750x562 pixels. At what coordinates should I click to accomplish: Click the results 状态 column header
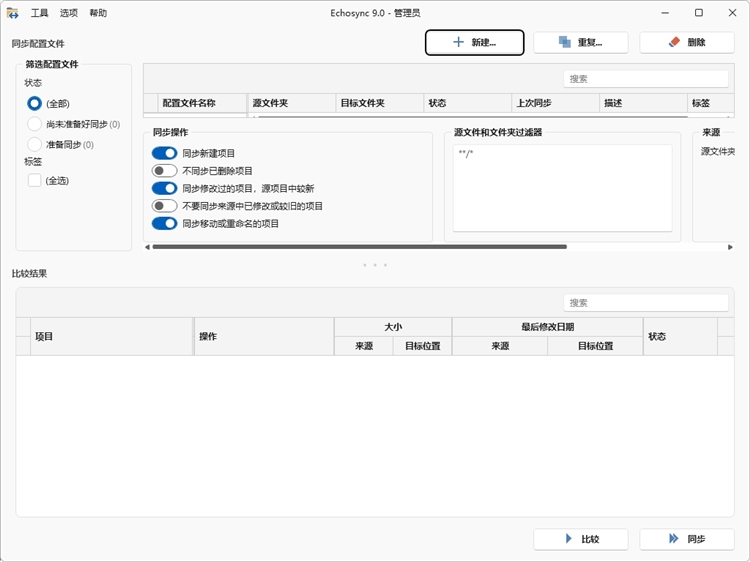click(x=680, y=336)
